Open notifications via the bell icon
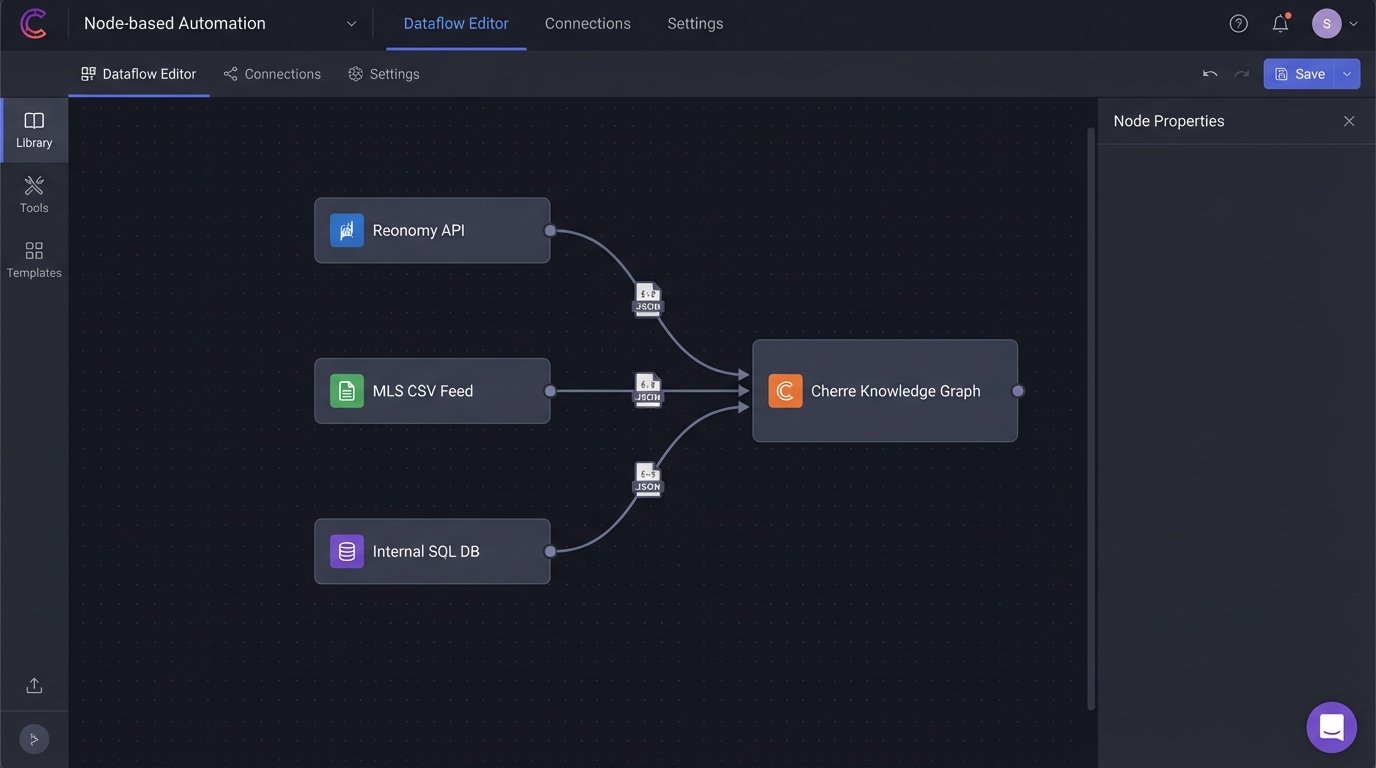This screenshot has width=1376, height=768. point(1279,22)
